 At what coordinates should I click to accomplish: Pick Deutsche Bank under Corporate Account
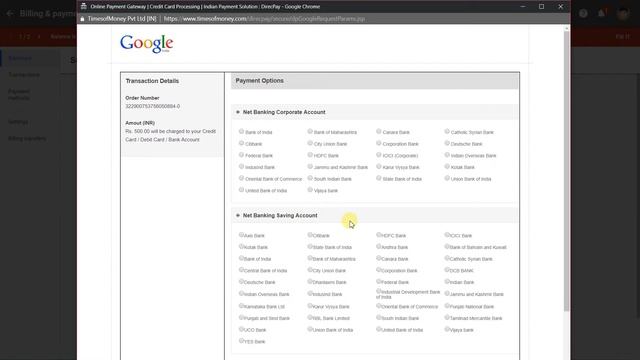(447, 143)
